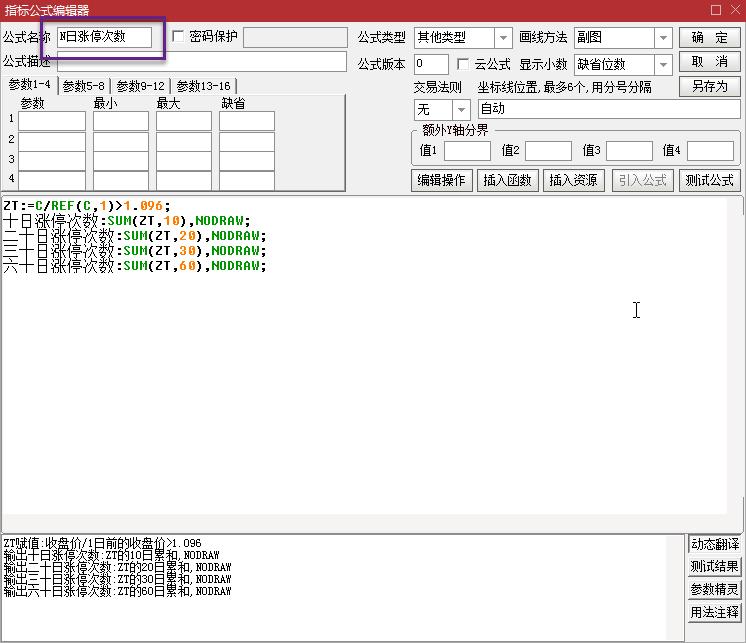Image resolution: width=746 pixels, height=643 pixels.
Task: Expand the 画线方法 dropdown
Action: 663,38
